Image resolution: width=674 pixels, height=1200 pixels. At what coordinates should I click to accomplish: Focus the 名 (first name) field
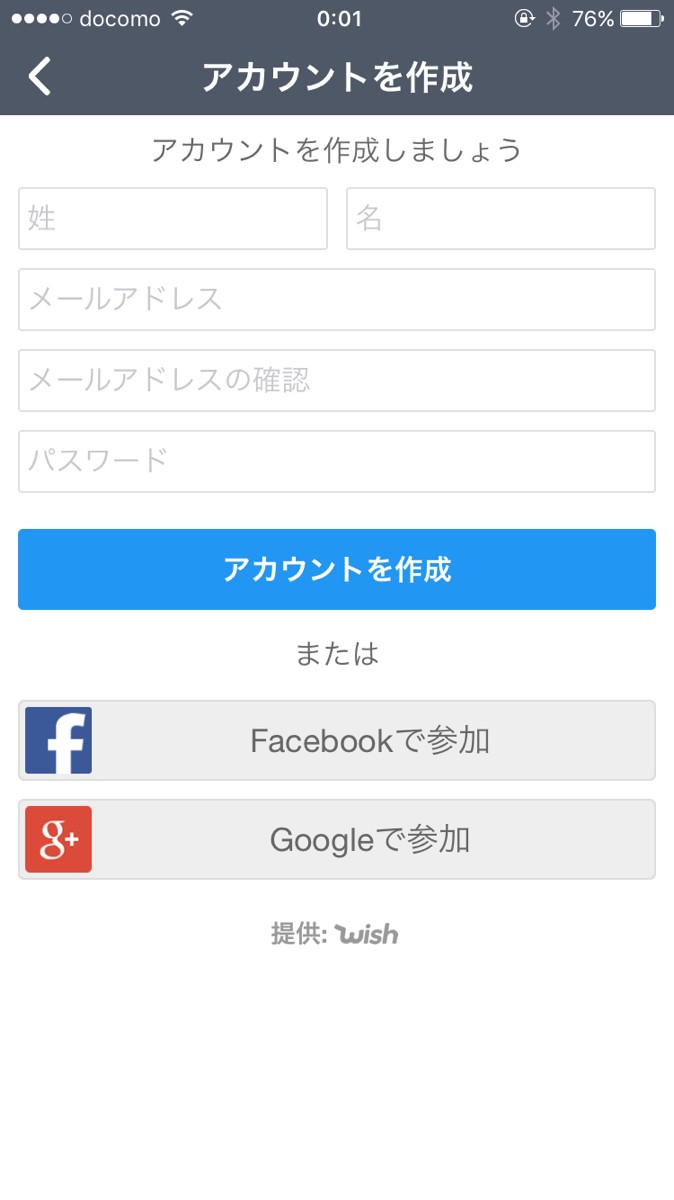click(501, 218)
